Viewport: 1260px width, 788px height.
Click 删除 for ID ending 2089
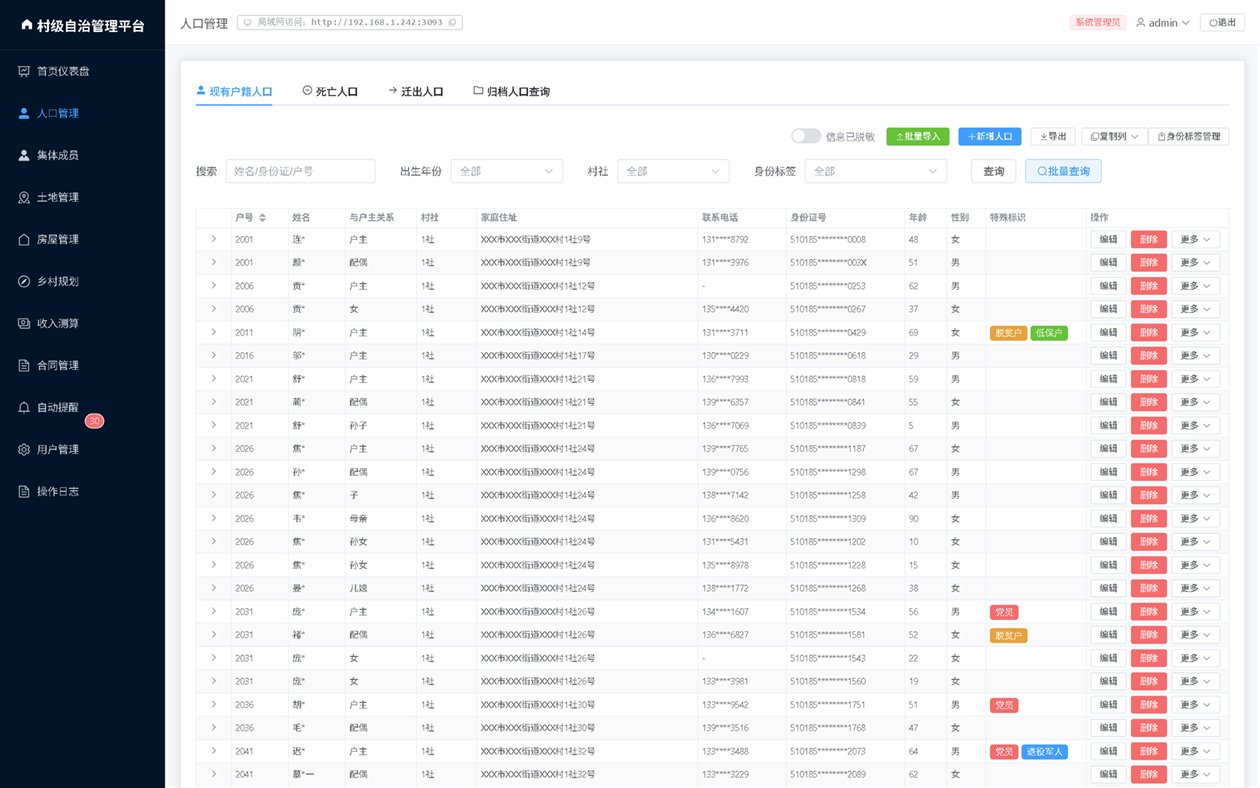[x=1148, y=774]
